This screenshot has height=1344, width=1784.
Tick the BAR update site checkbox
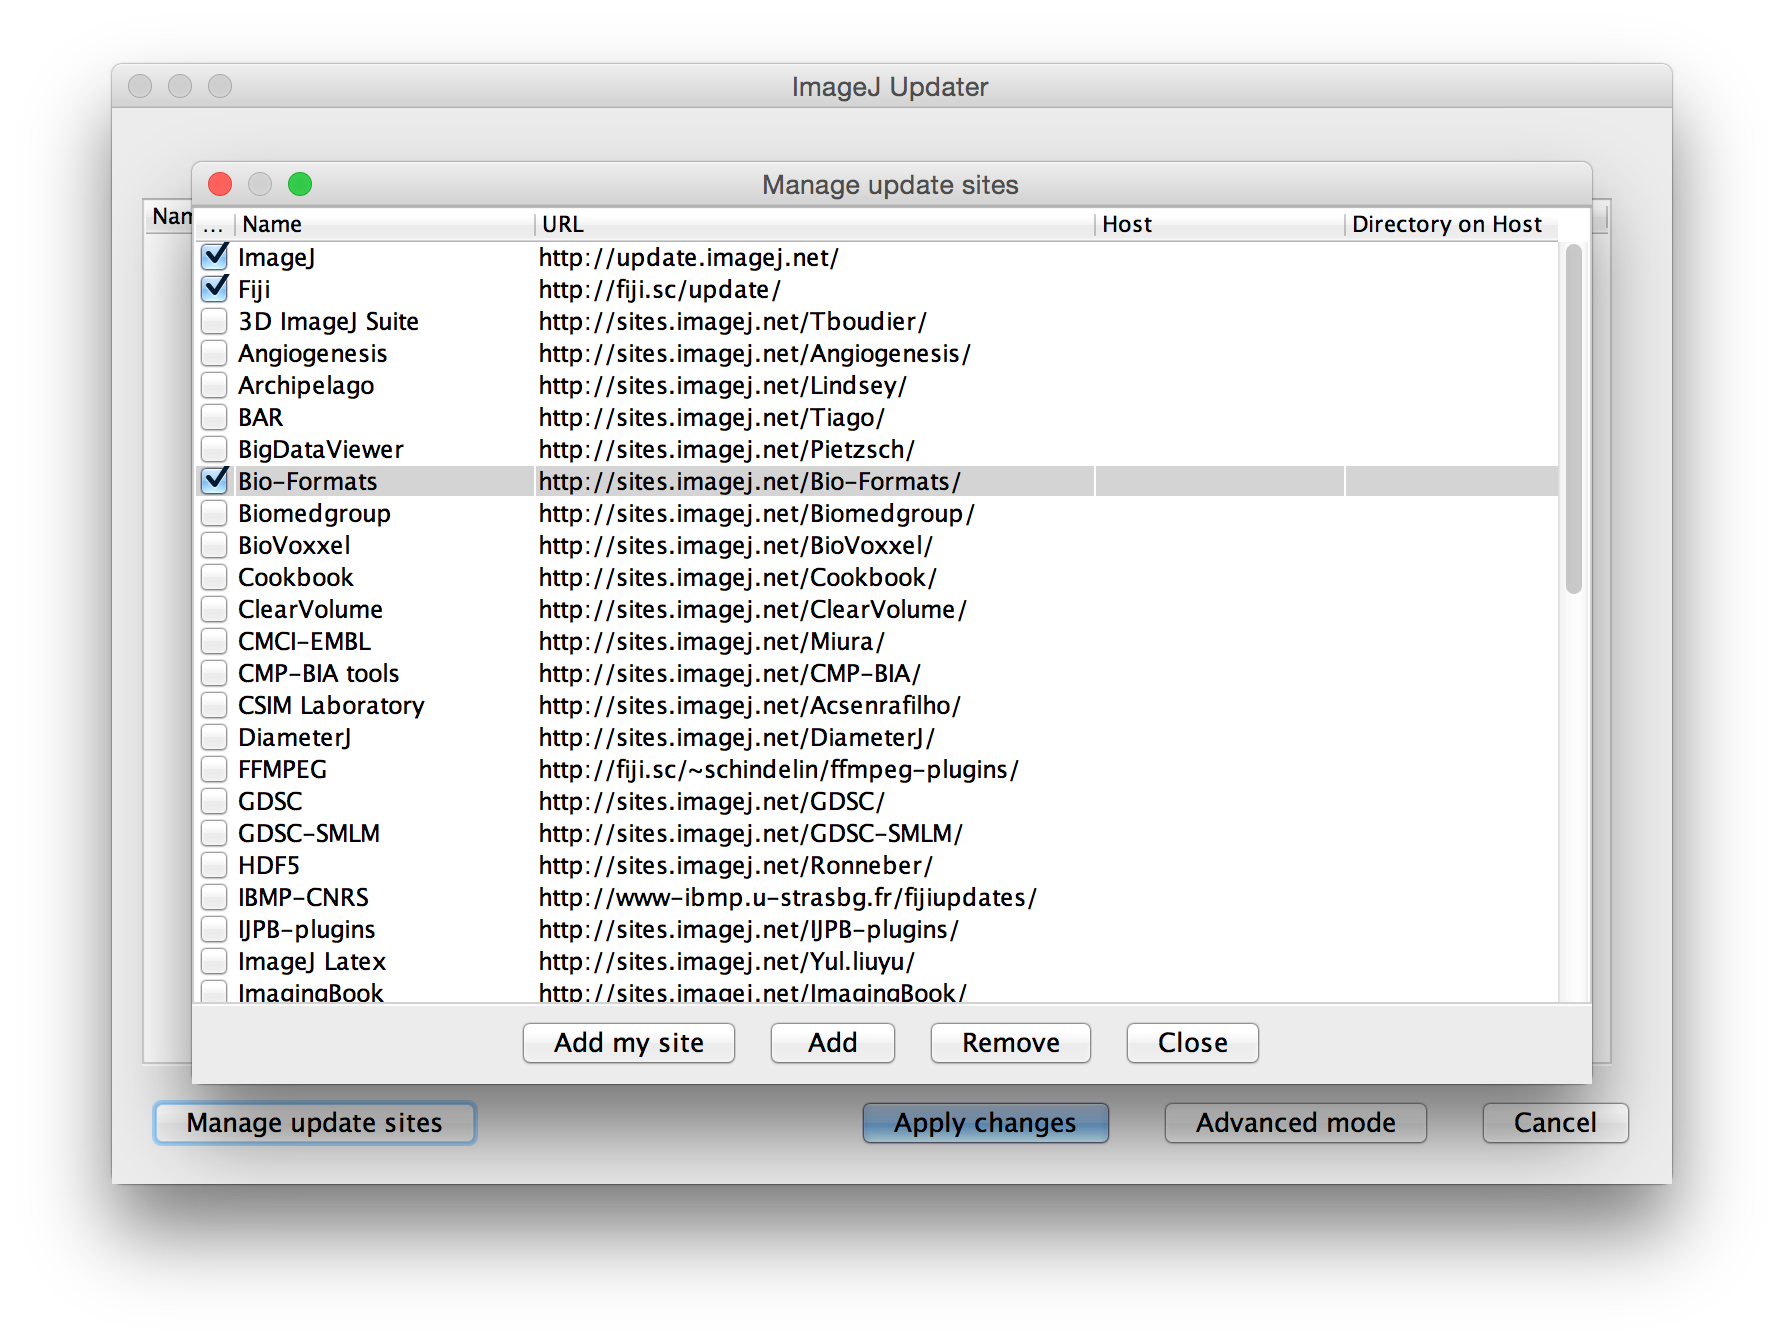[214, 417]
